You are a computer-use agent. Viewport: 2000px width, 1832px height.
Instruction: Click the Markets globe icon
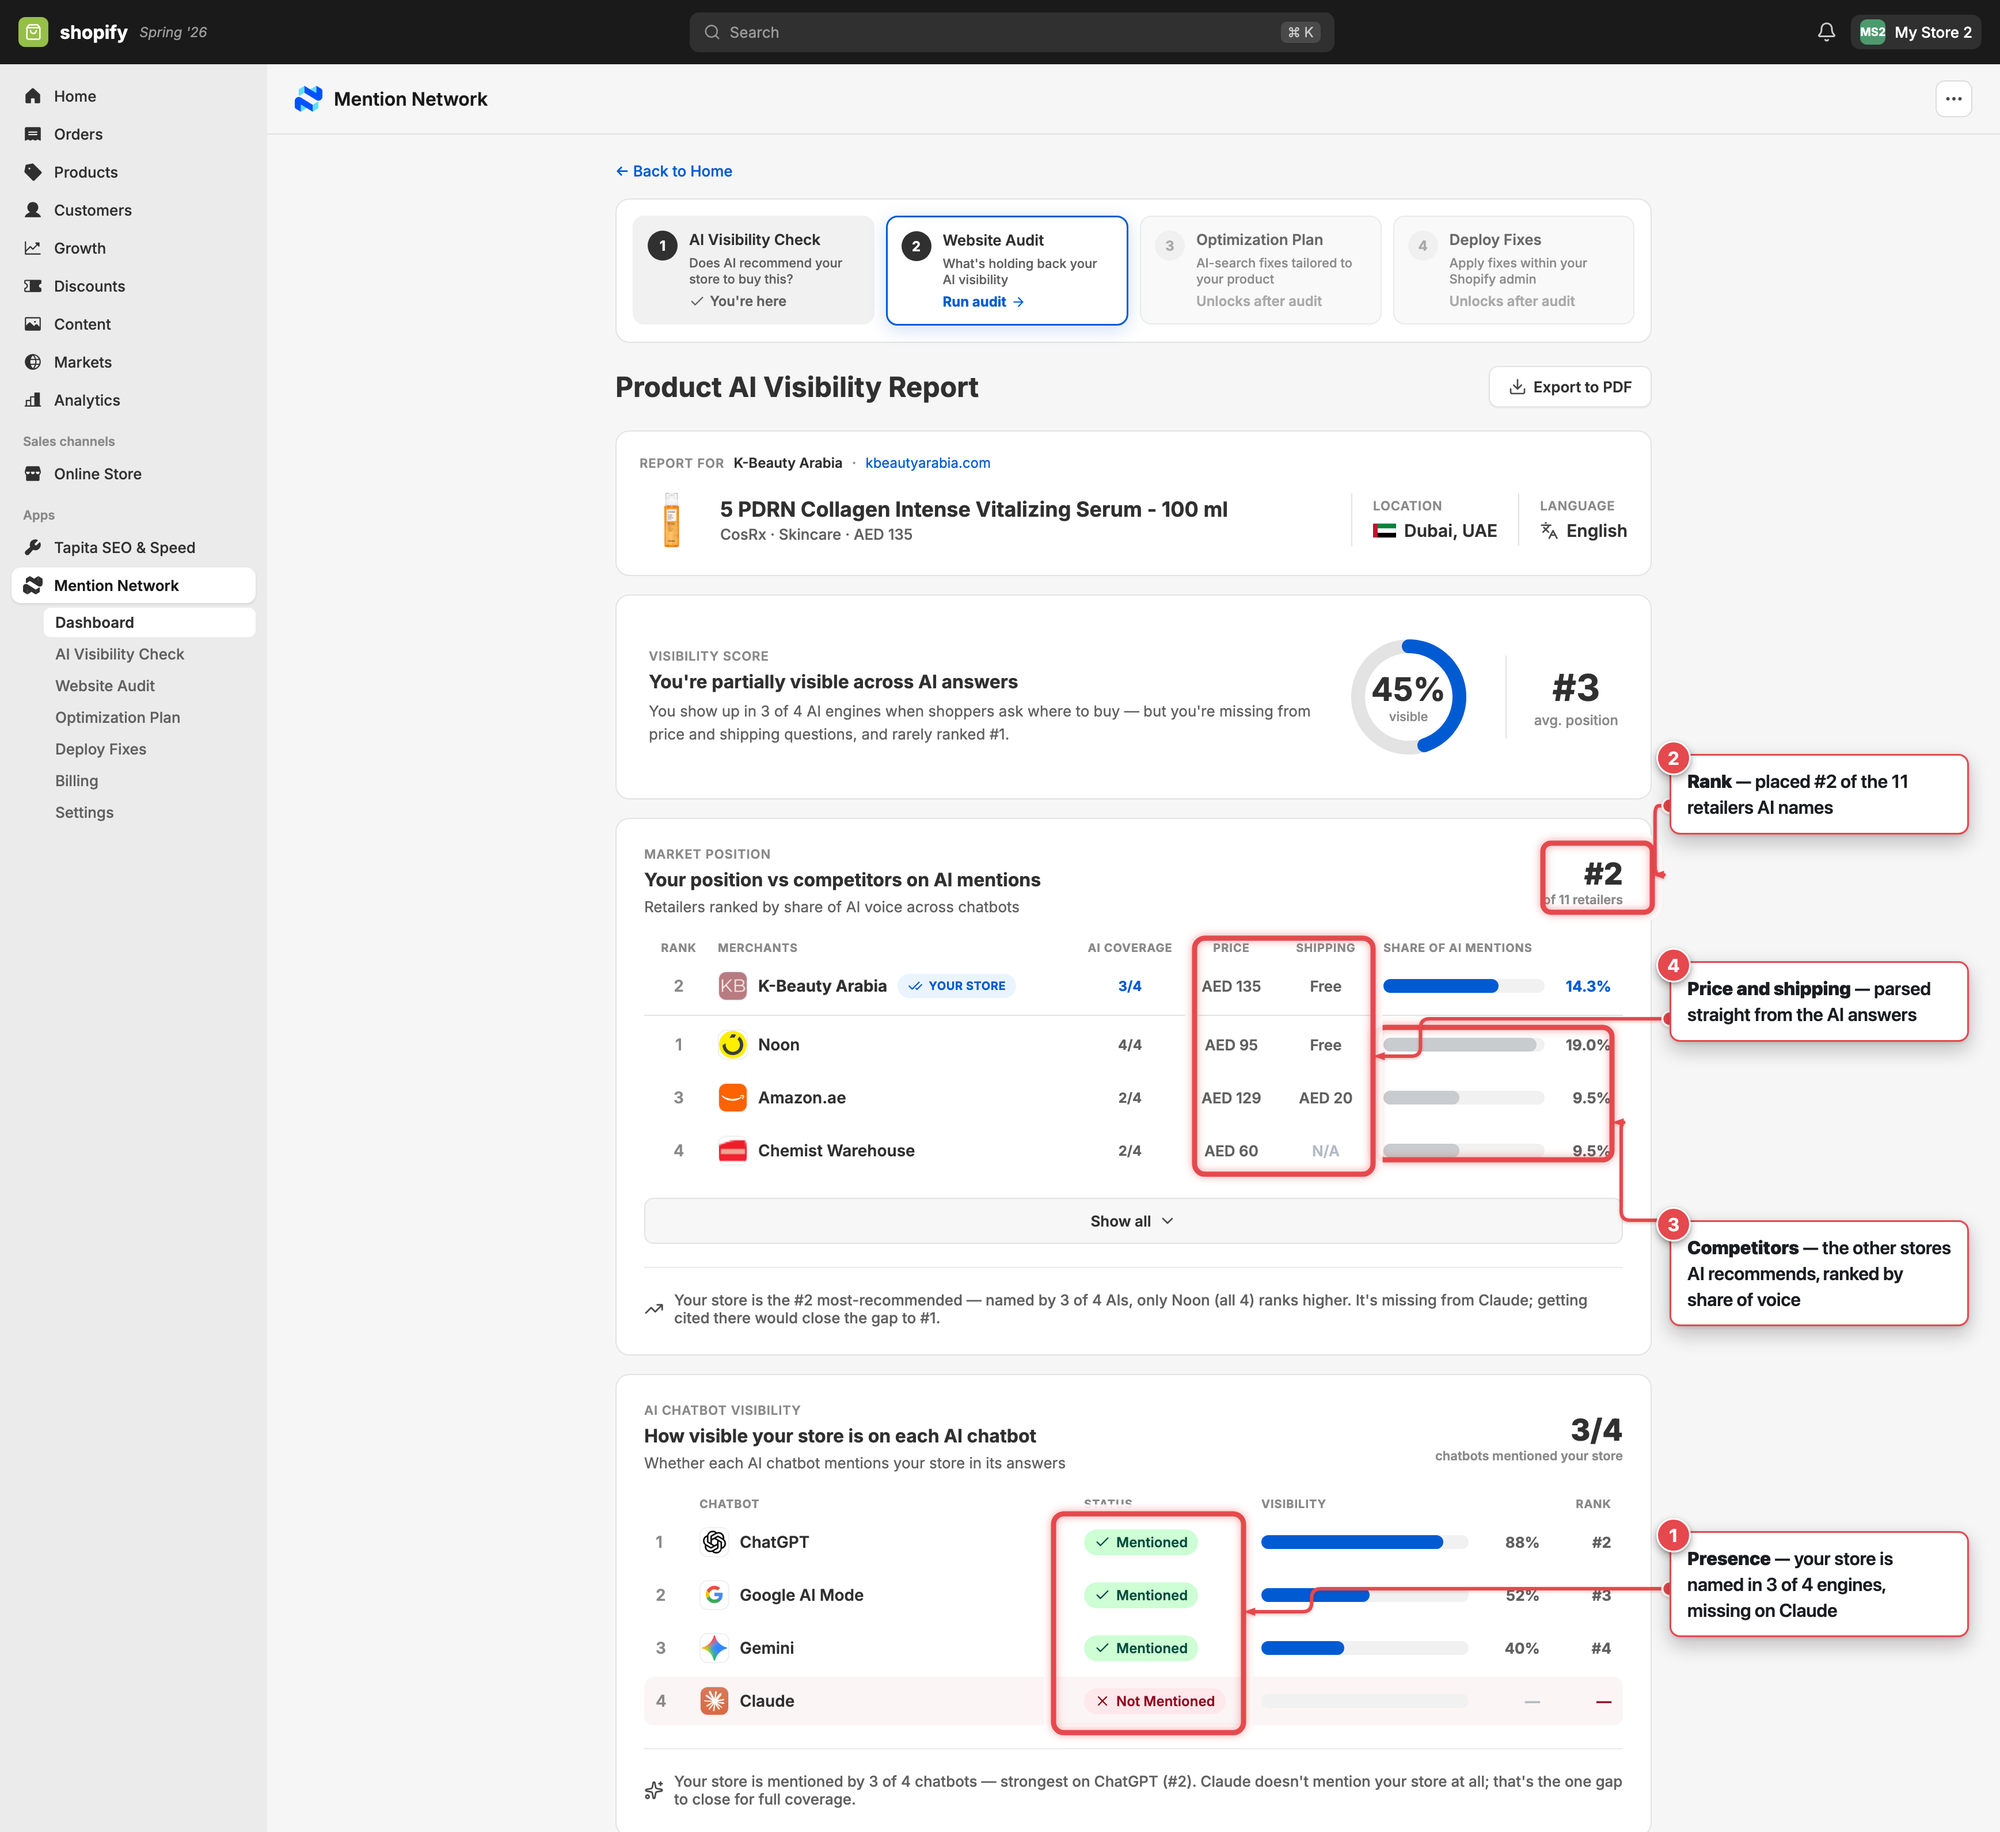coord(33,362)
